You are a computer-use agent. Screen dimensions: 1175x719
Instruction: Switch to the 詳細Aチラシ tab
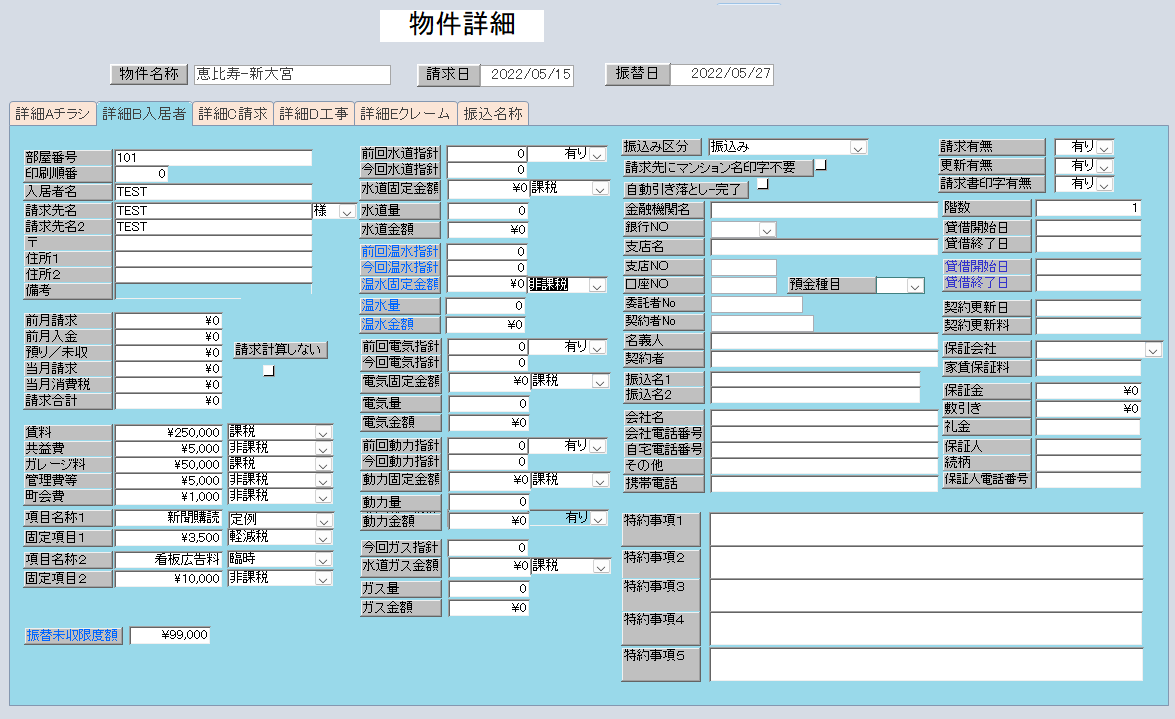point(52,114)
